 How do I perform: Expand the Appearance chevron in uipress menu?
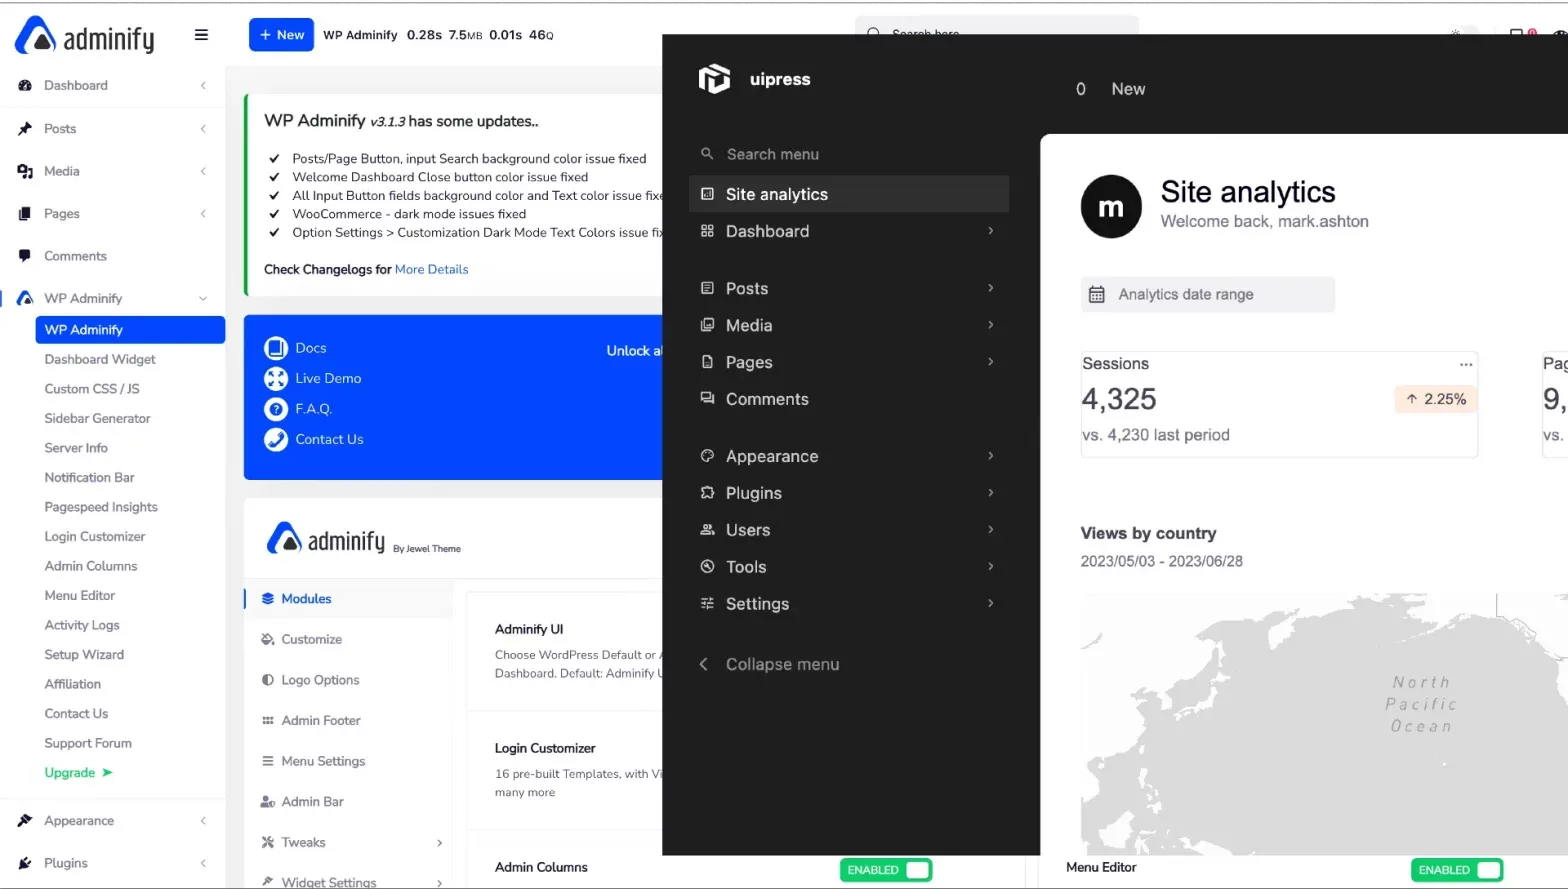(991, 456)
